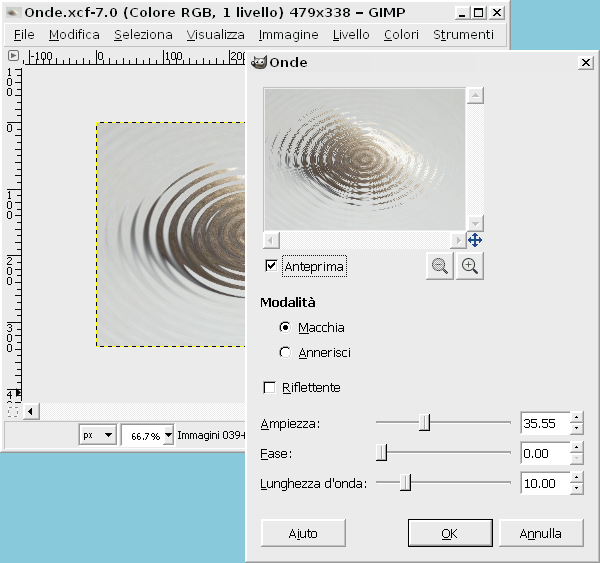Image resolution: width=600 pixels, height=563 pixels.
Task: Click the zoom in magnifier in preview
Action: 470,267
